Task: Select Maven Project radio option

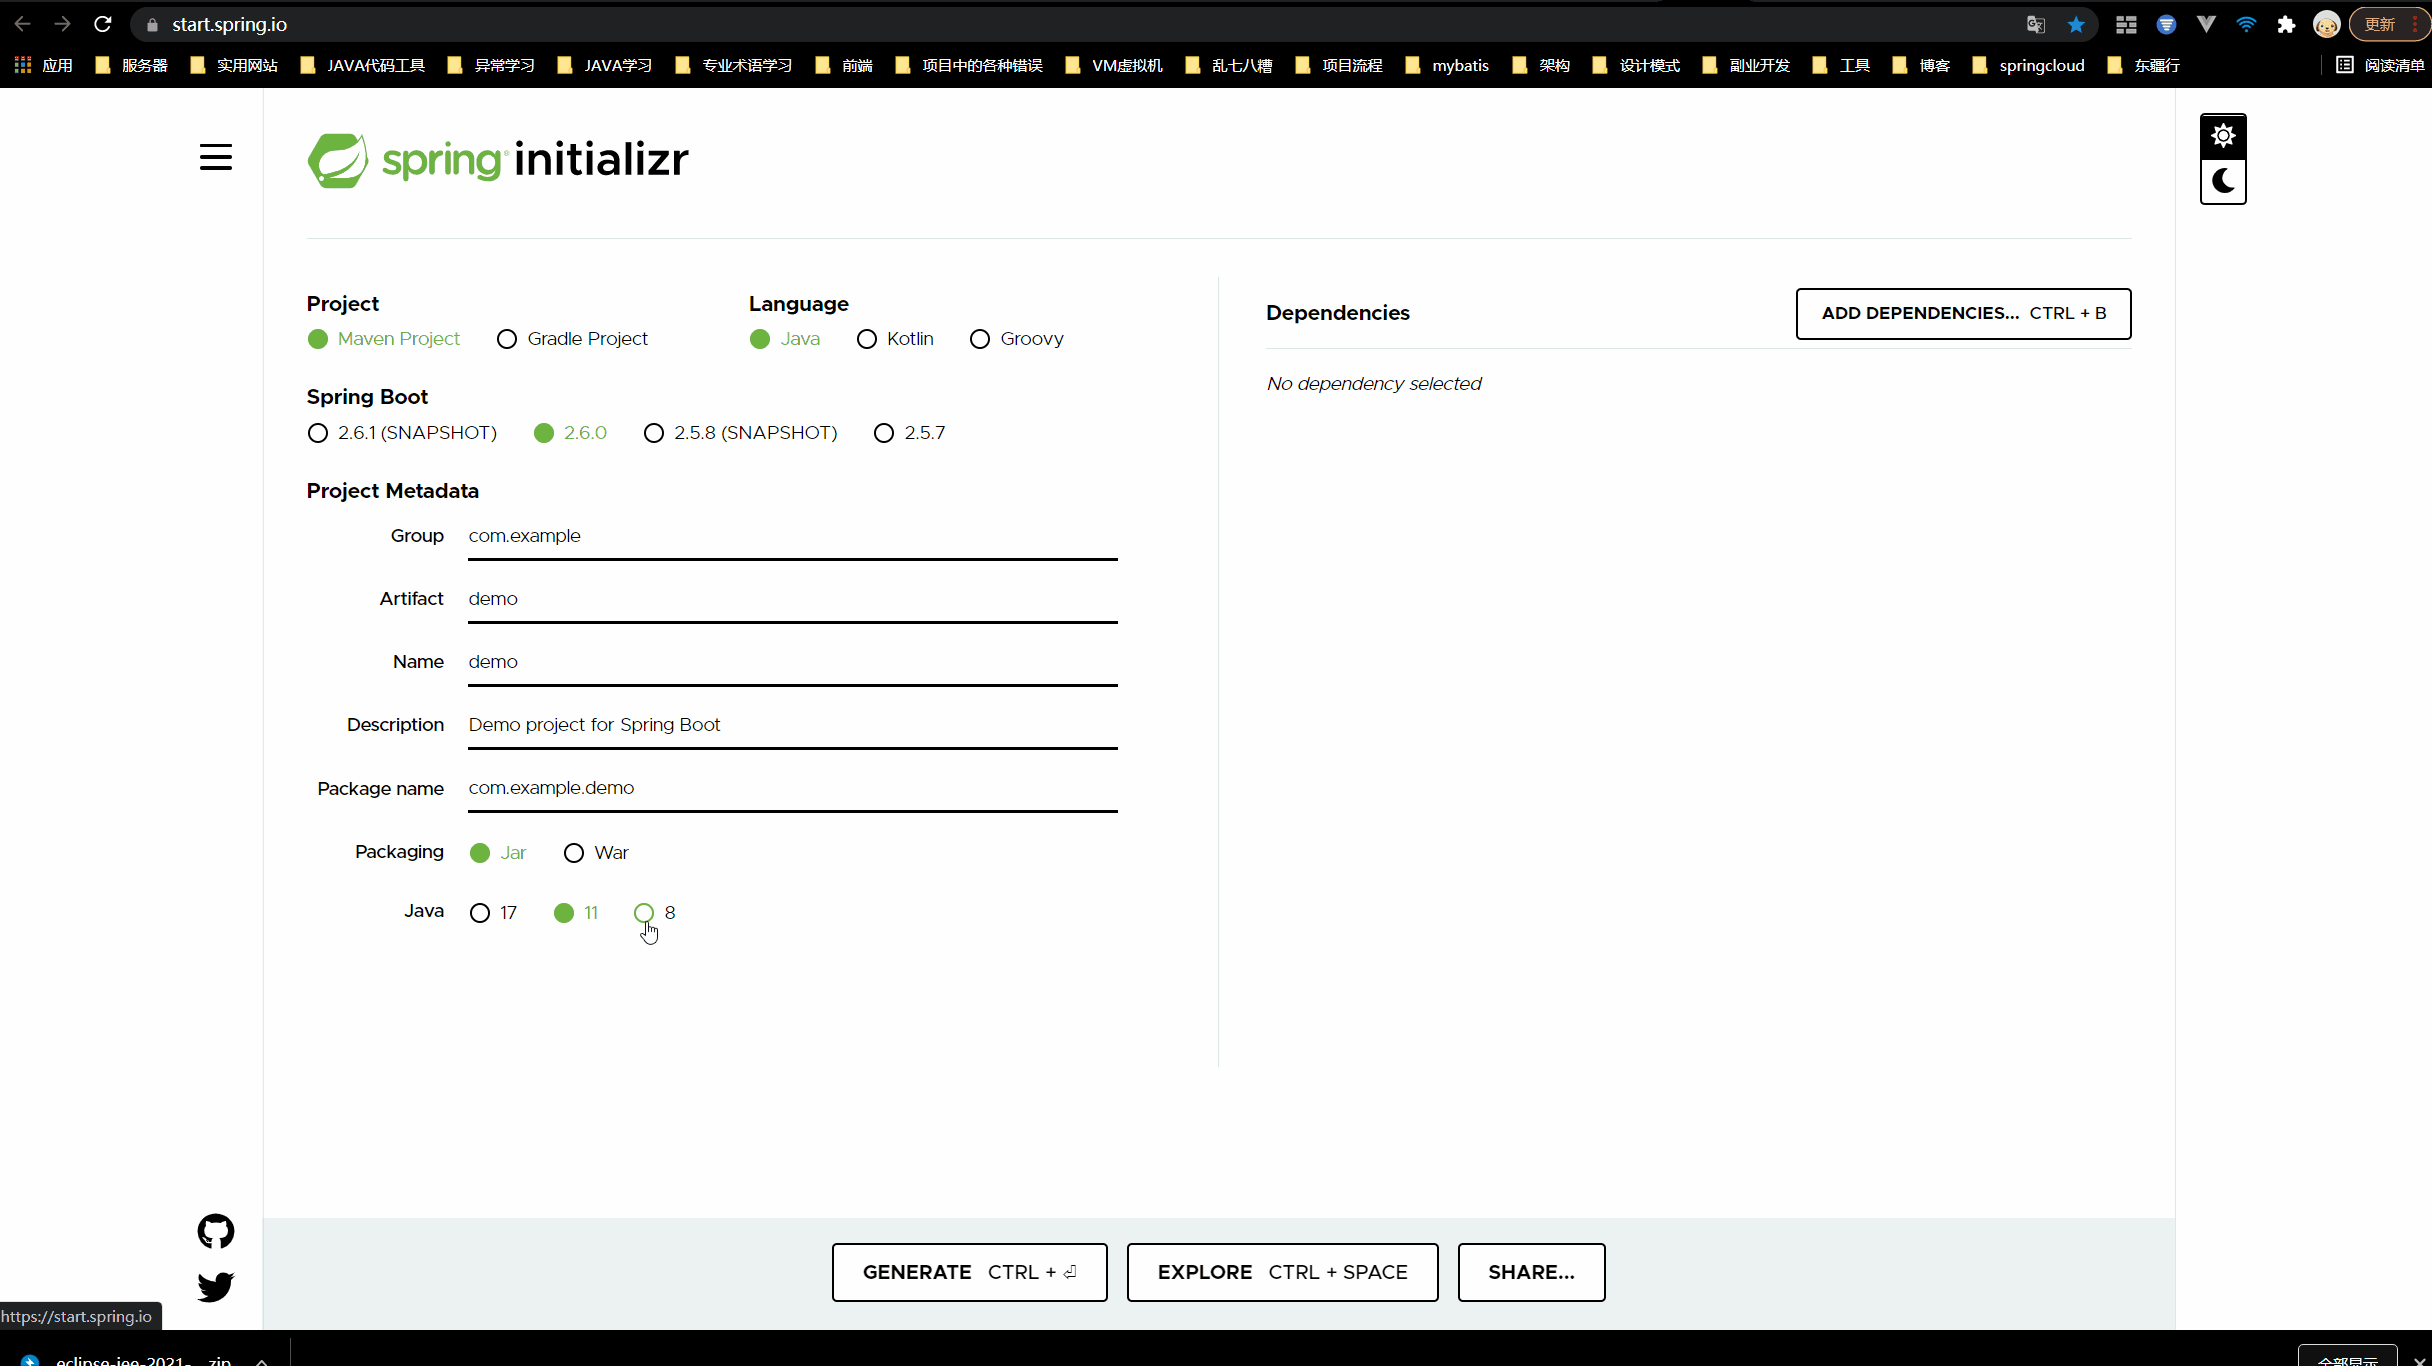Action: [384, 339]
